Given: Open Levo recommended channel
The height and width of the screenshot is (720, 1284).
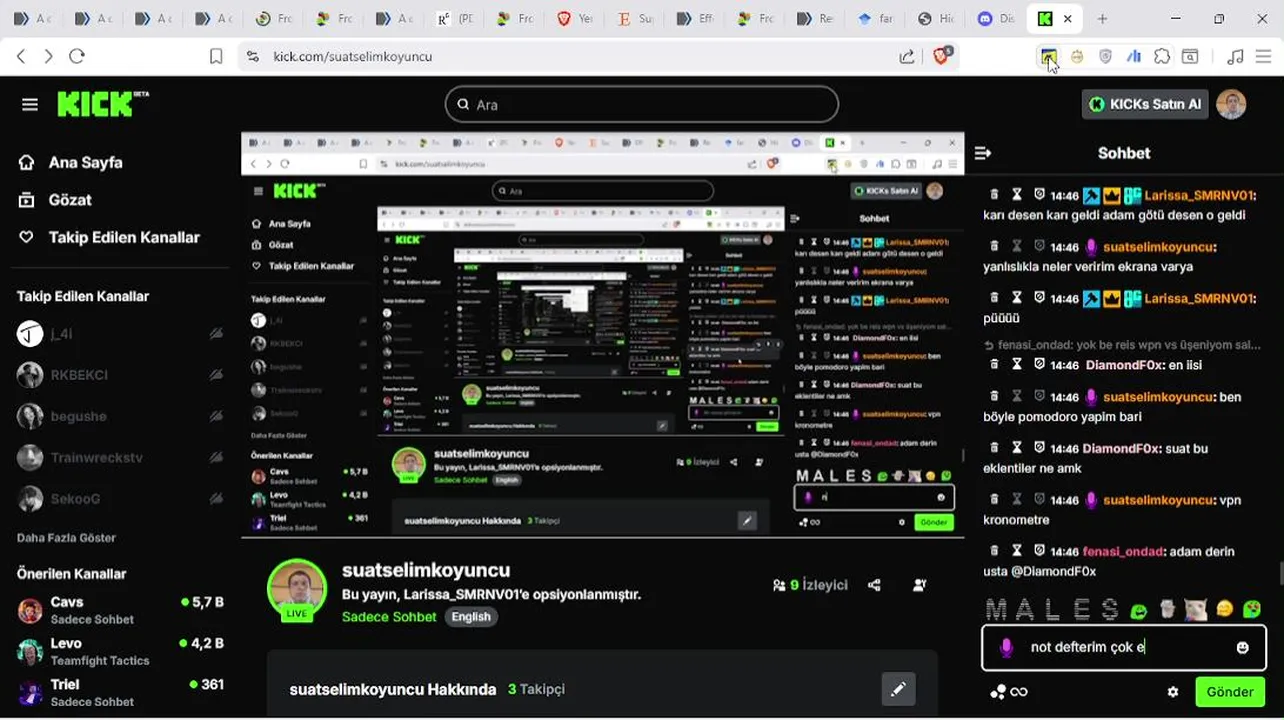Looking at the screenshot, I should tap(120, 651).
